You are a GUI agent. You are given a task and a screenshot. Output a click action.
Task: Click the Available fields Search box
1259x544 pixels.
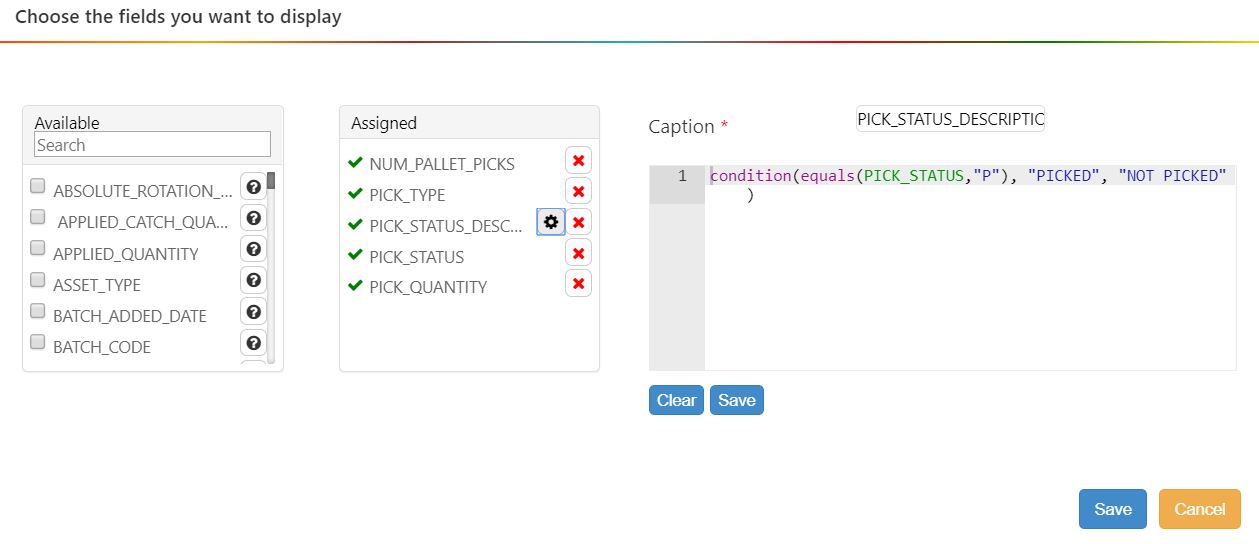click(152, 145)
